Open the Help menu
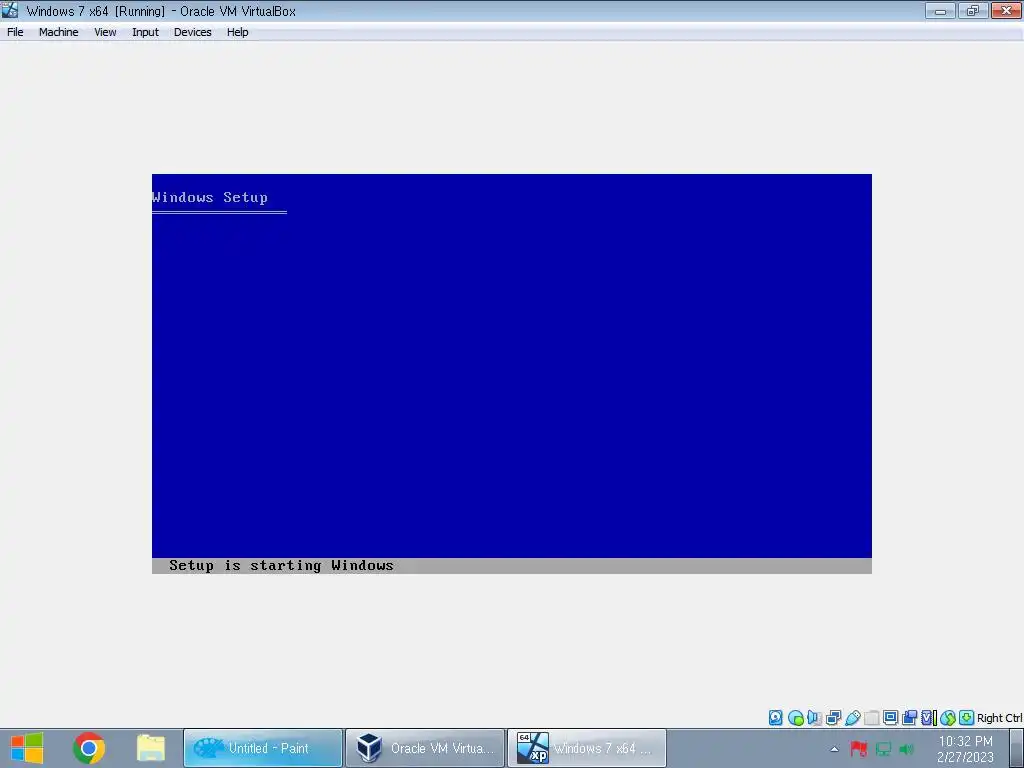Screen dimensions: 1024x768 click(x=237, y=32)
